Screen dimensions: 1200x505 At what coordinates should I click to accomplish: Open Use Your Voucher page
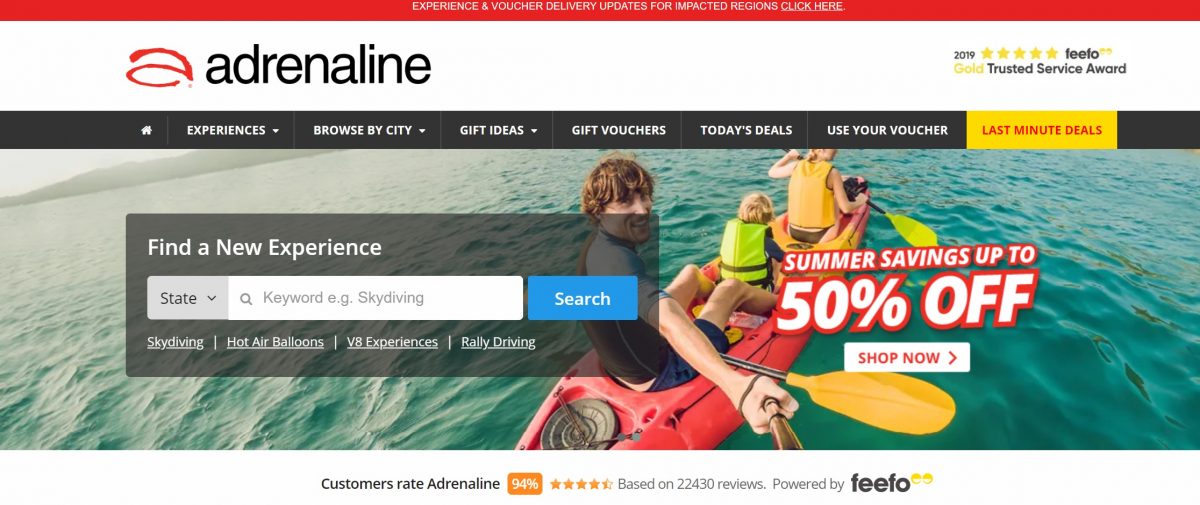coord(887,130)
